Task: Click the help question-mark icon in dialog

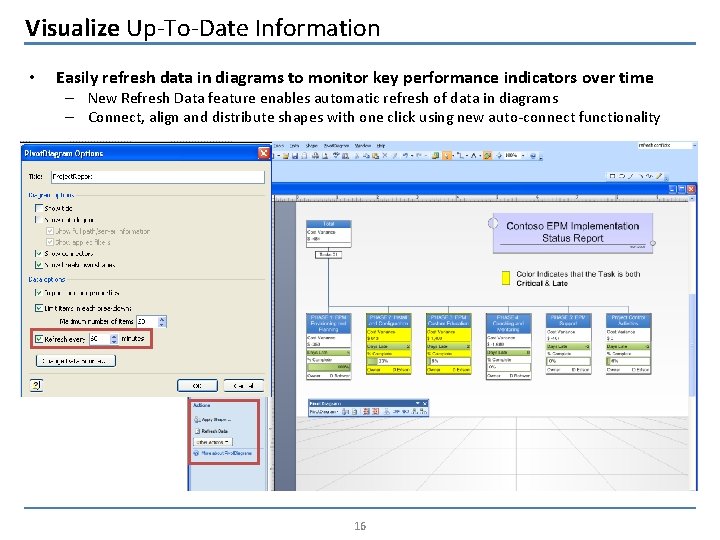Action: [x=36, y=385]
